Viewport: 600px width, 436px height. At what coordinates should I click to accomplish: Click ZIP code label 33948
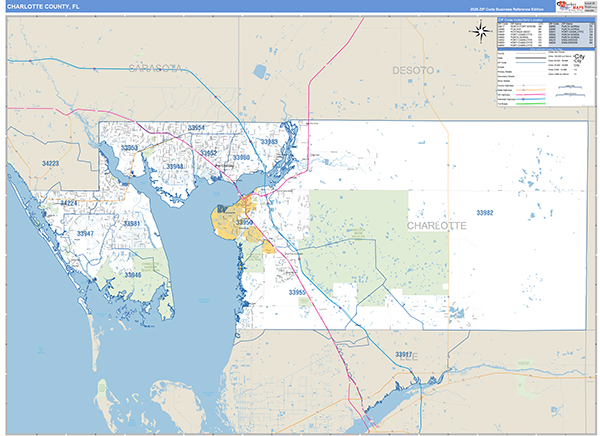[x=174, y=167]
